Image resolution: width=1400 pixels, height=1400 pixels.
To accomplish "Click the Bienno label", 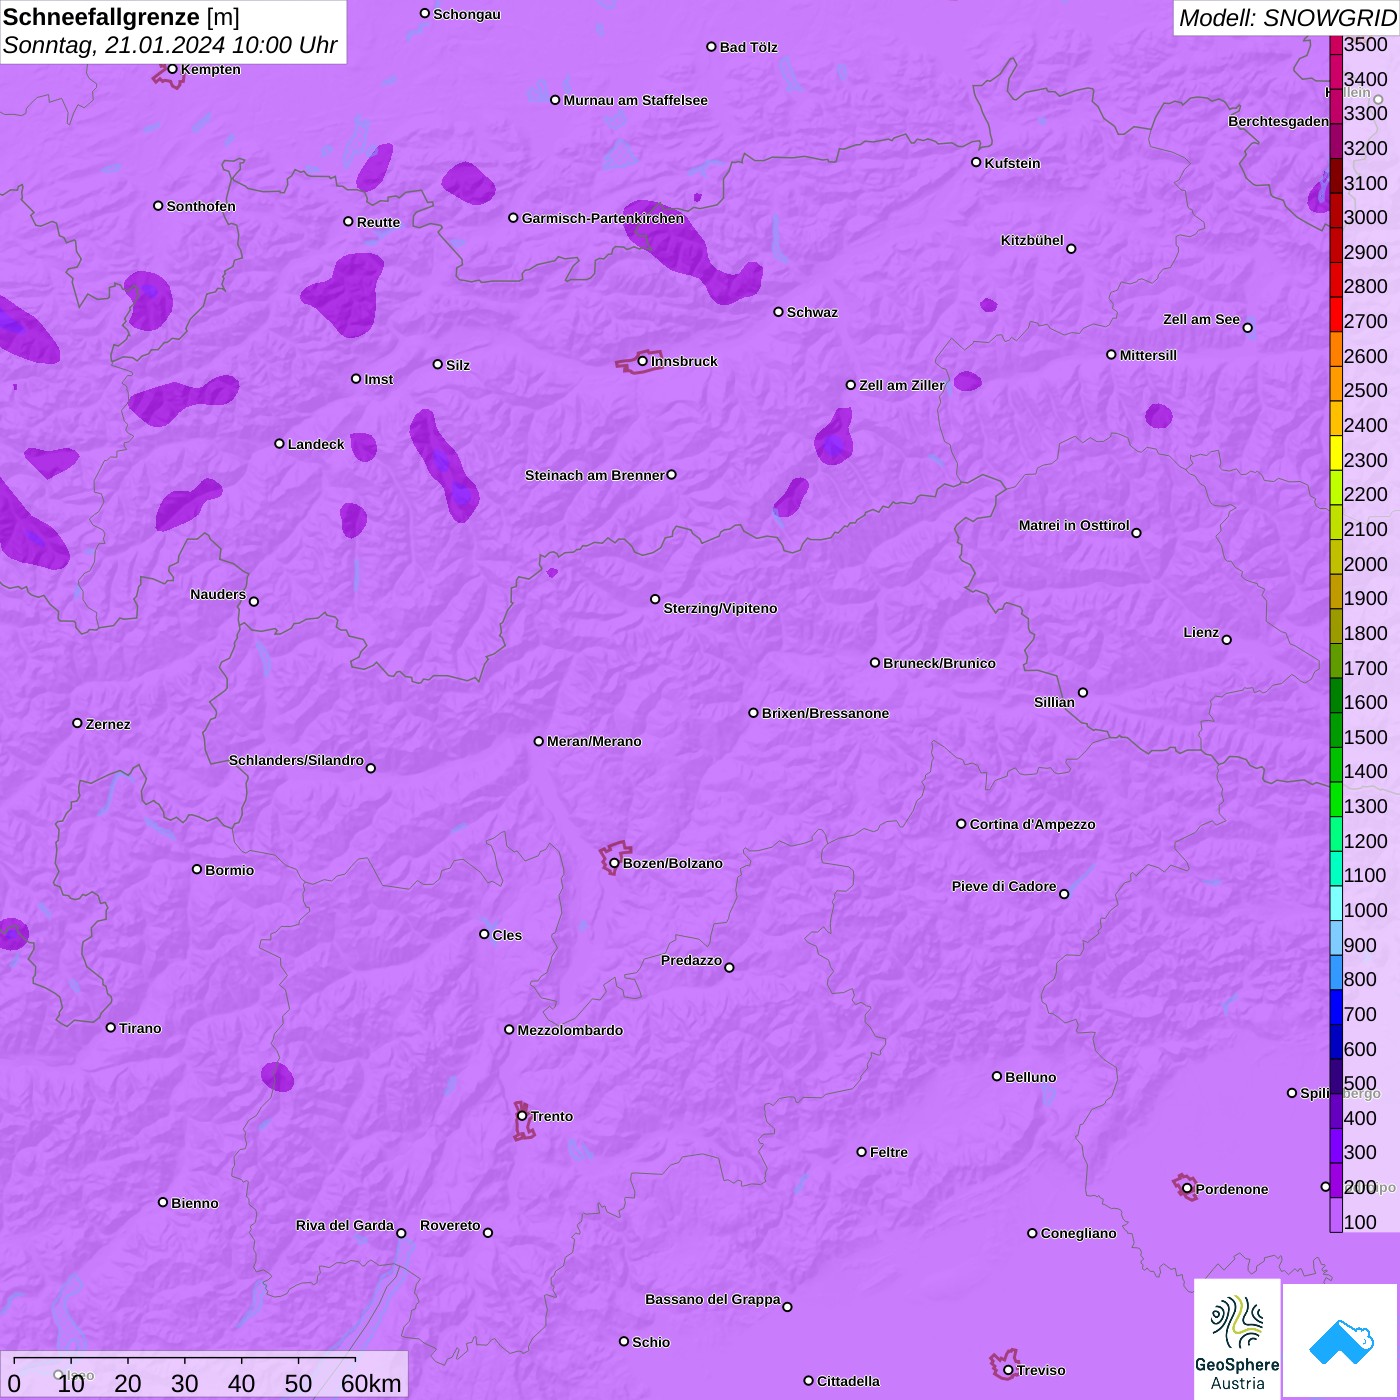I will pos(195,1203).
